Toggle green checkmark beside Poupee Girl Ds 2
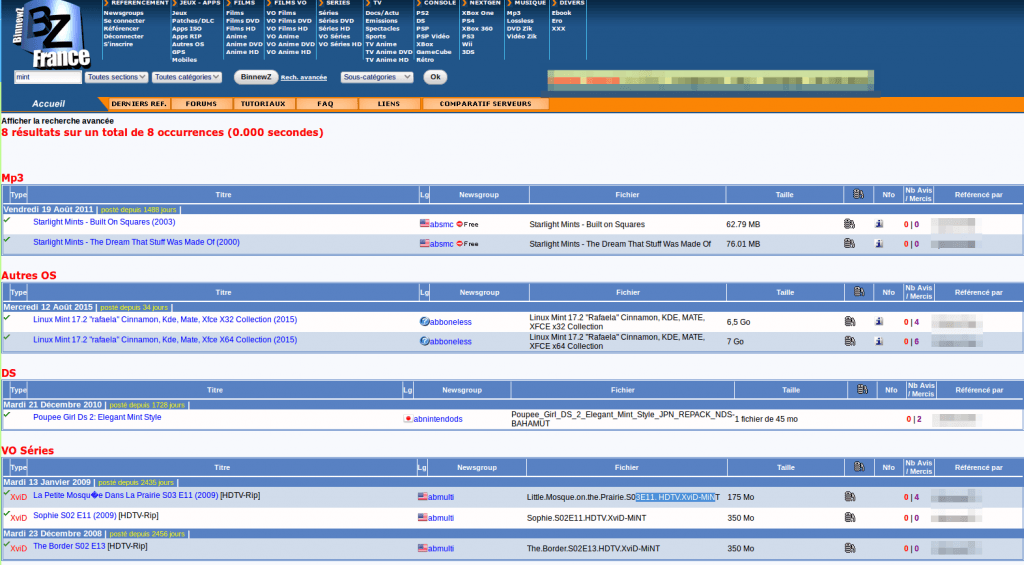This screenshot has height=565, width=1024. coord(7,415)
